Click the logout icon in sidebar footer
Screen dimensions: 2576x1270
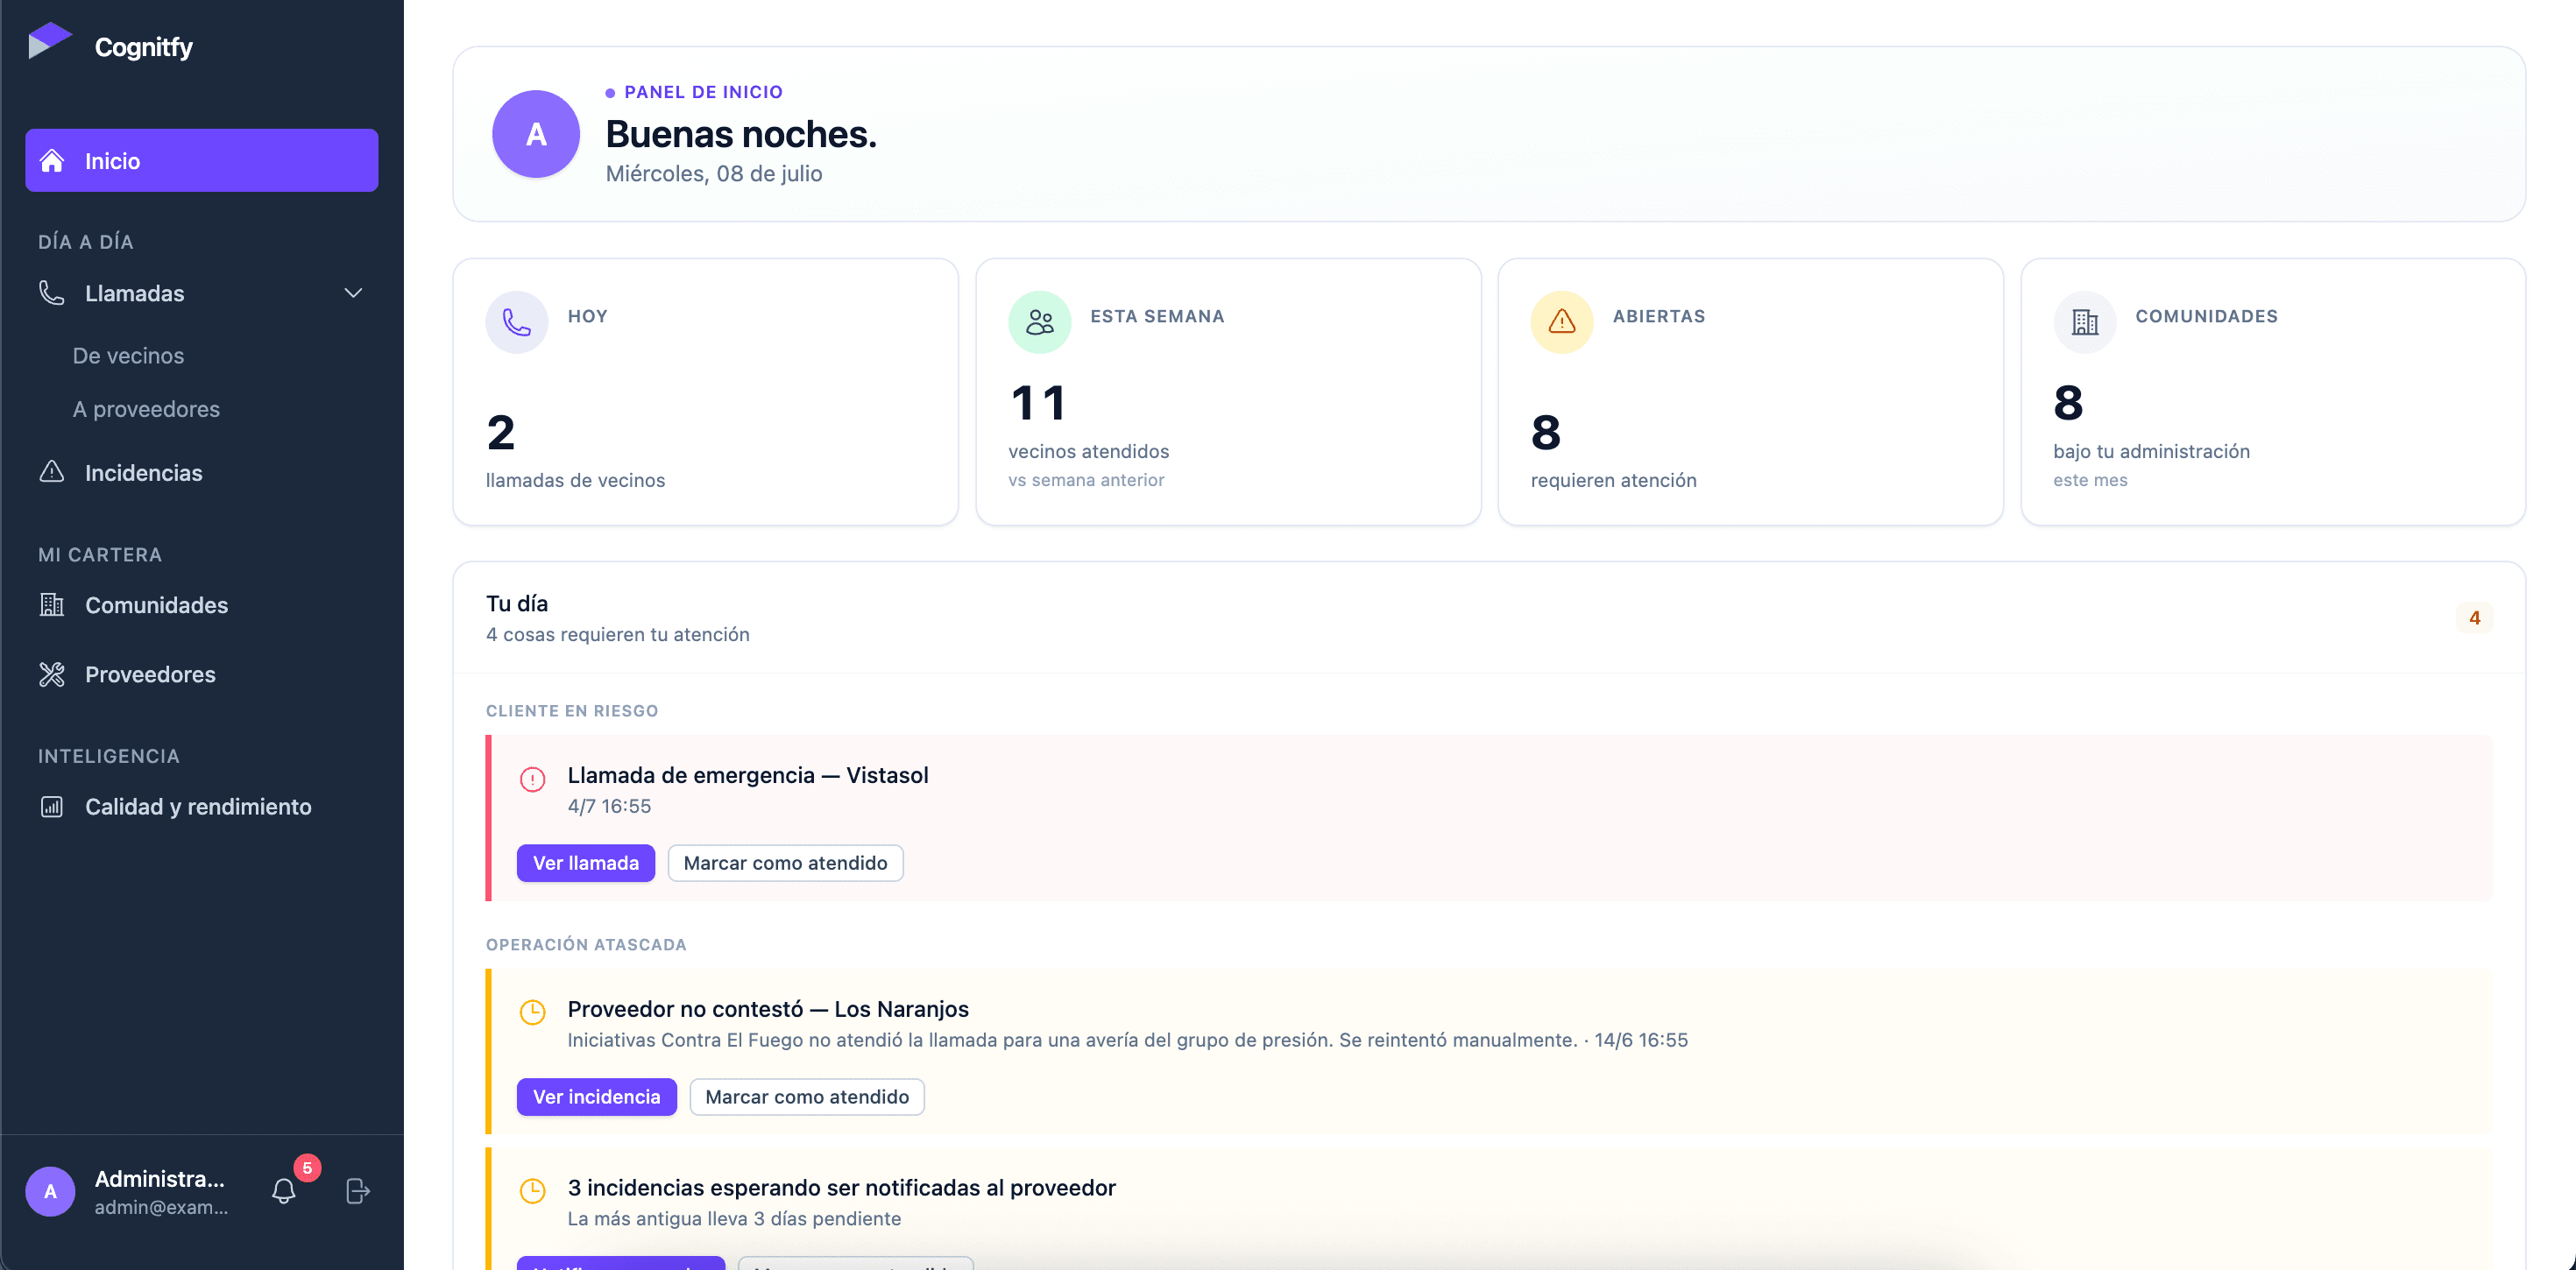click(357, 1190)
